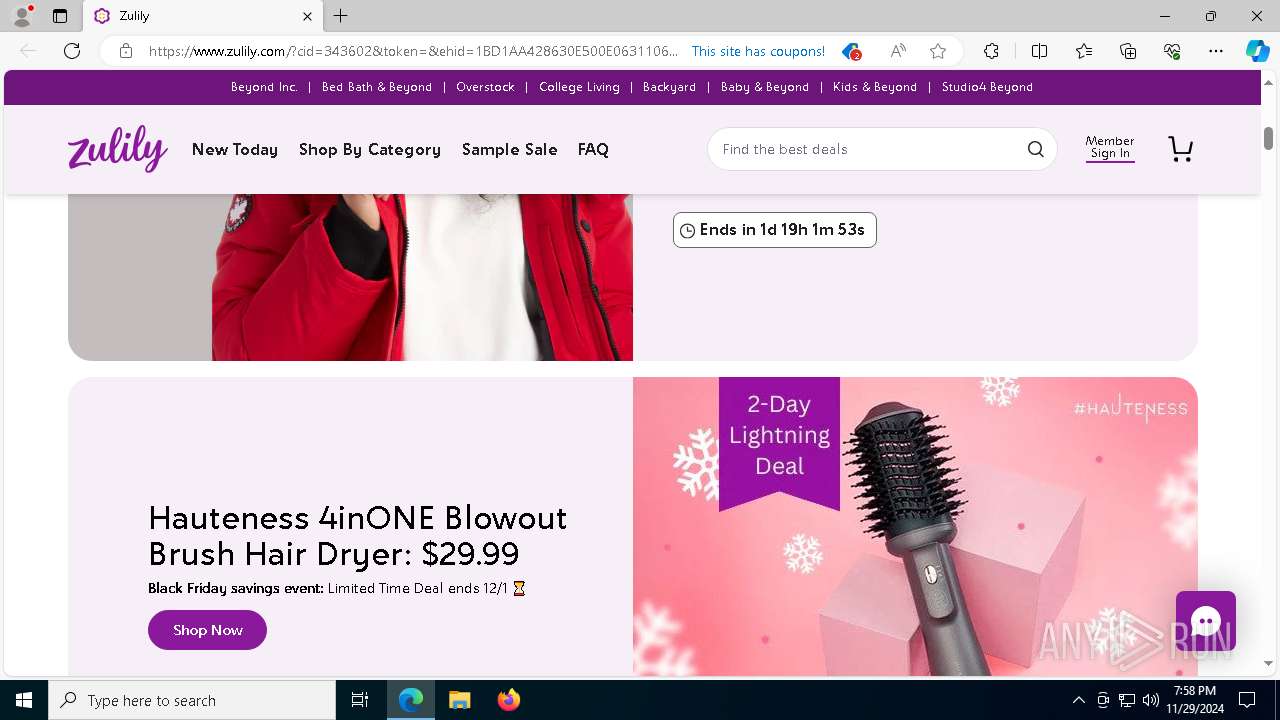Click the Zulily logo

click(x=118, y=149)
